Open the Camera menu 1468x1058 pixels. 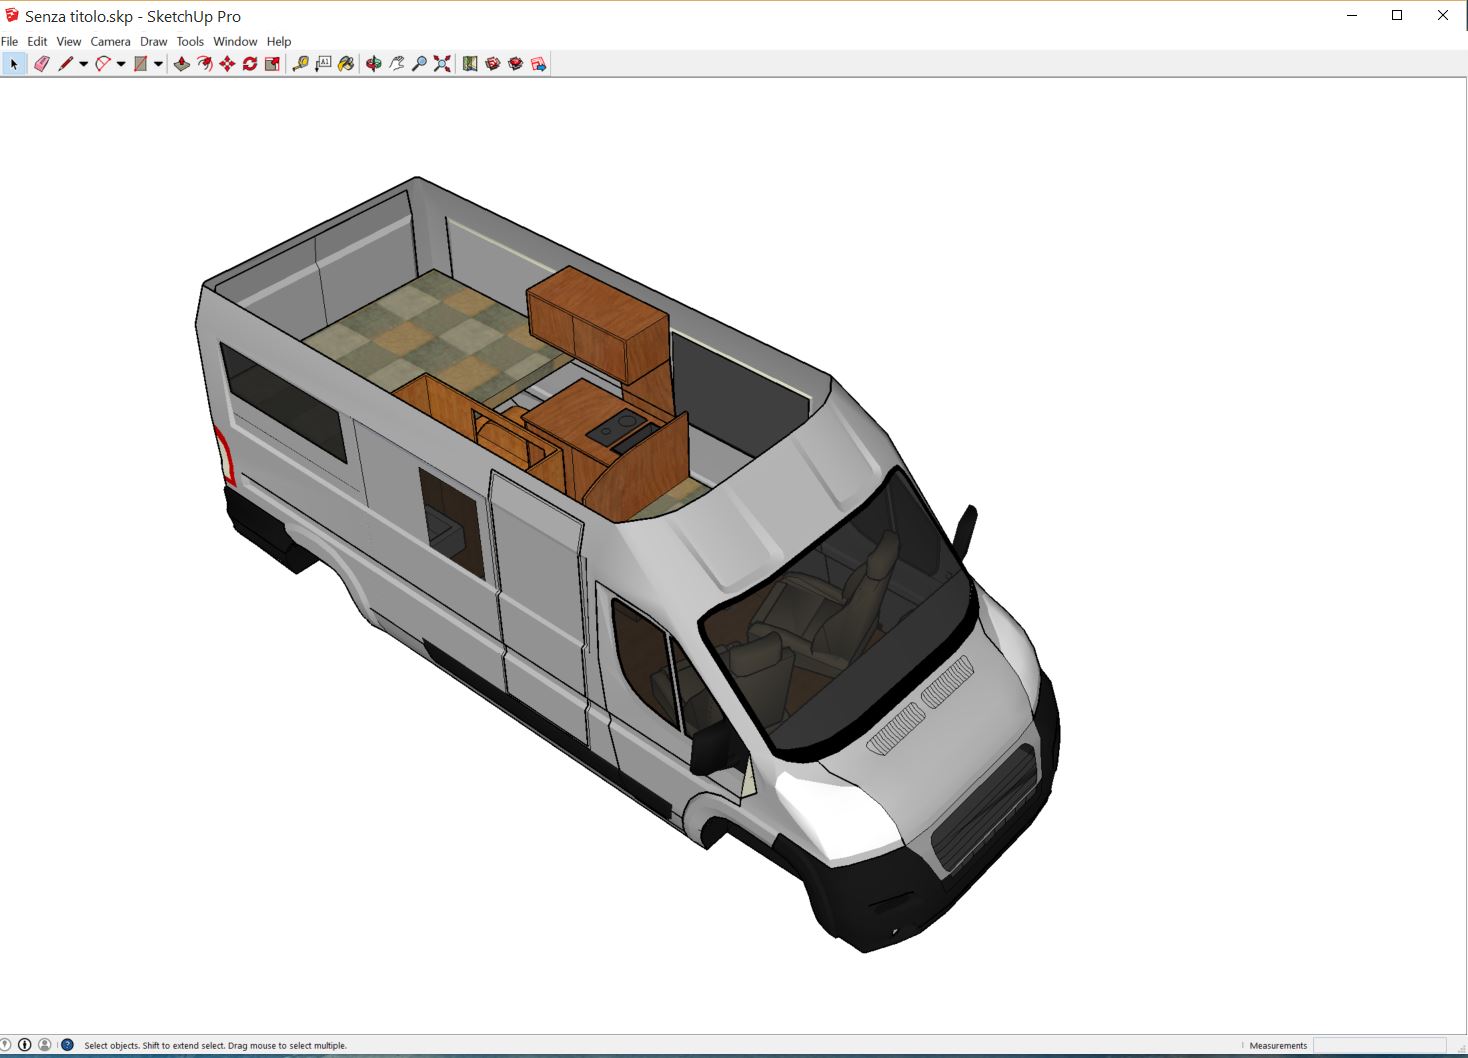click(110, 41)
